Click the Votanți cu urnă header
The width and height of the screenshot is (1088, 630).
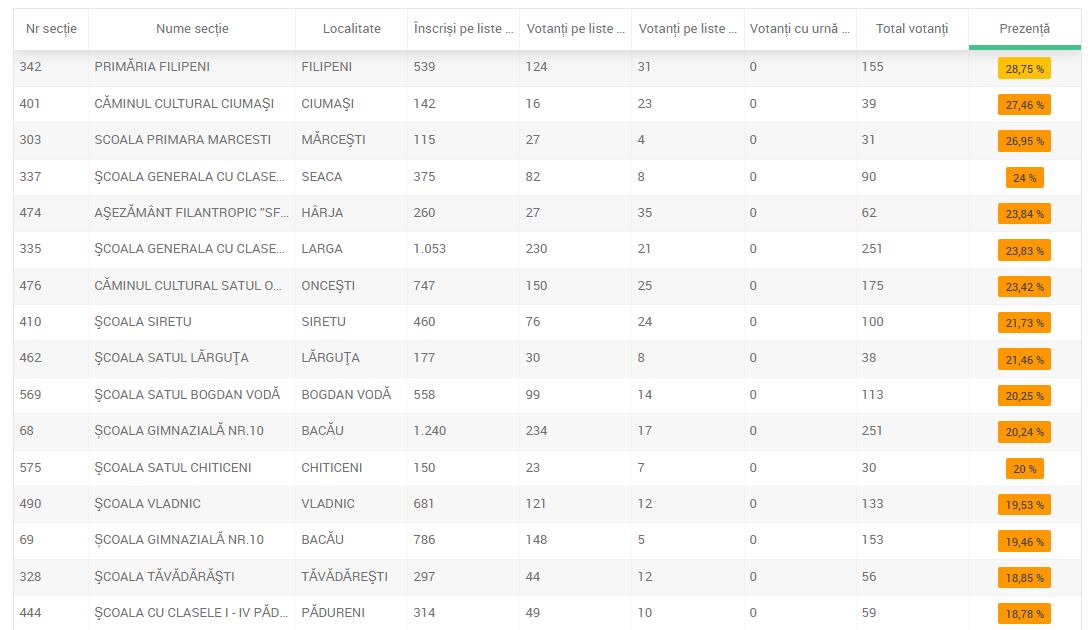pos(799,29)
